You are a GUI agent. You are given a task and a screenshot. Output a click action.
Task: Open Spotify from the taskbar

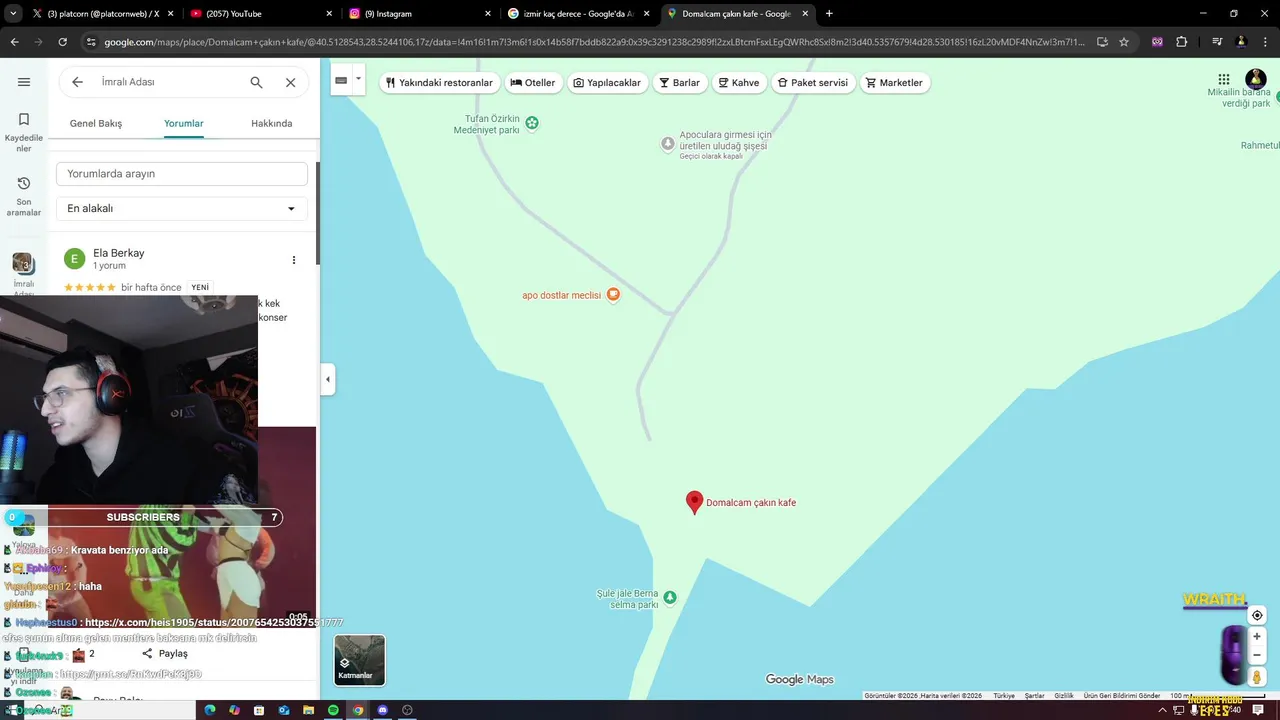(333, 710)
